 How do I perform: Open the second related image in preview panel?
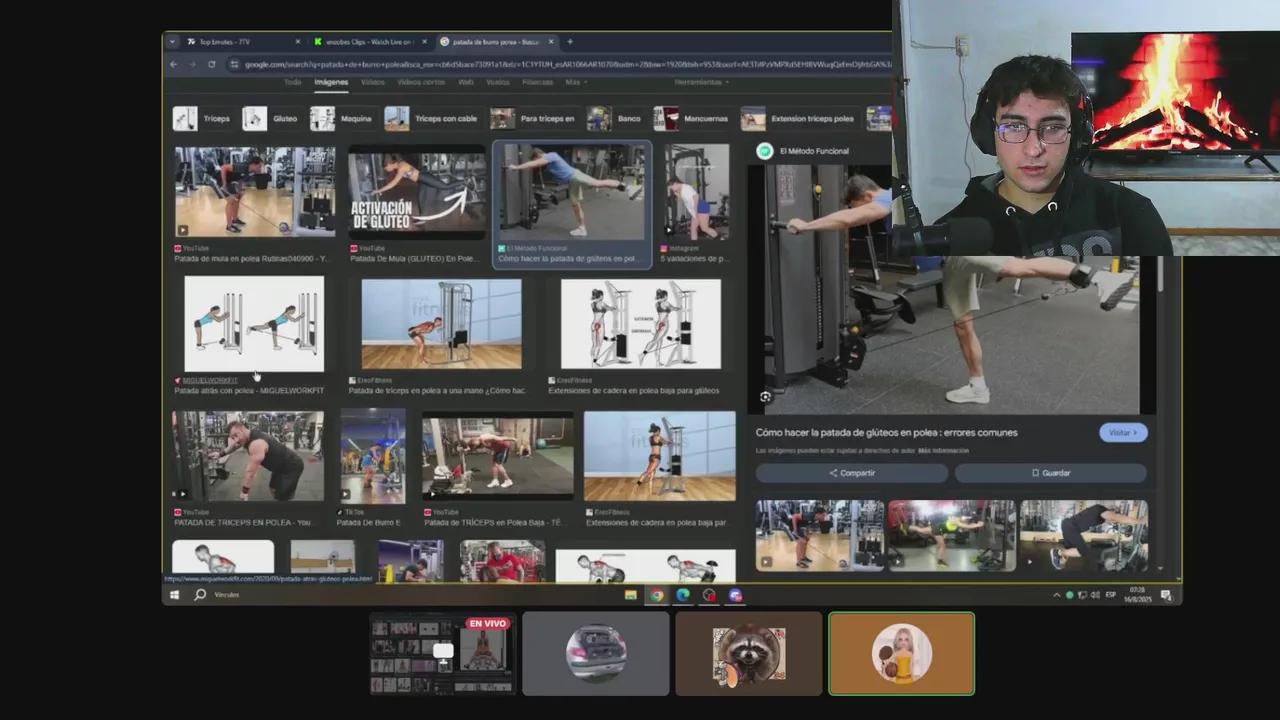tap(951, 536)
